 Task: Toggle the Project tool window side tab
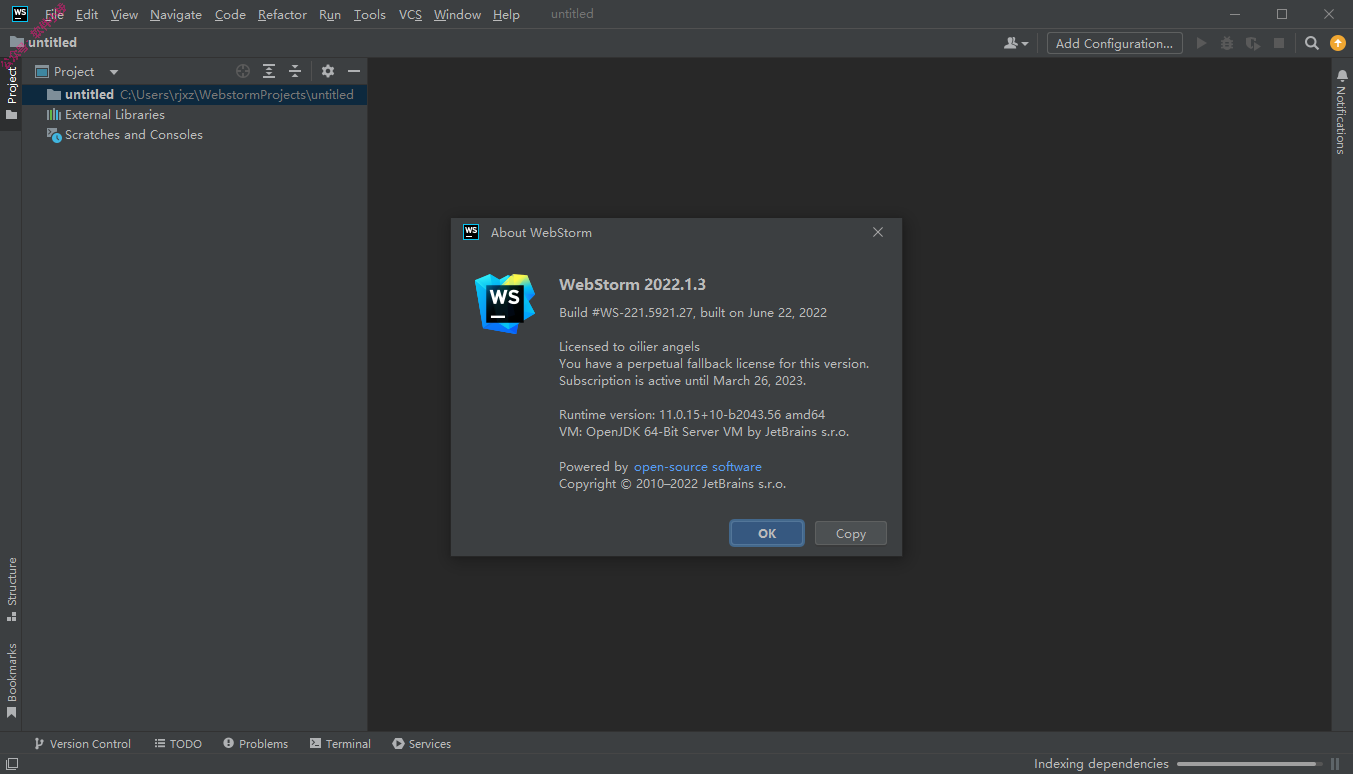click(11, 93)
